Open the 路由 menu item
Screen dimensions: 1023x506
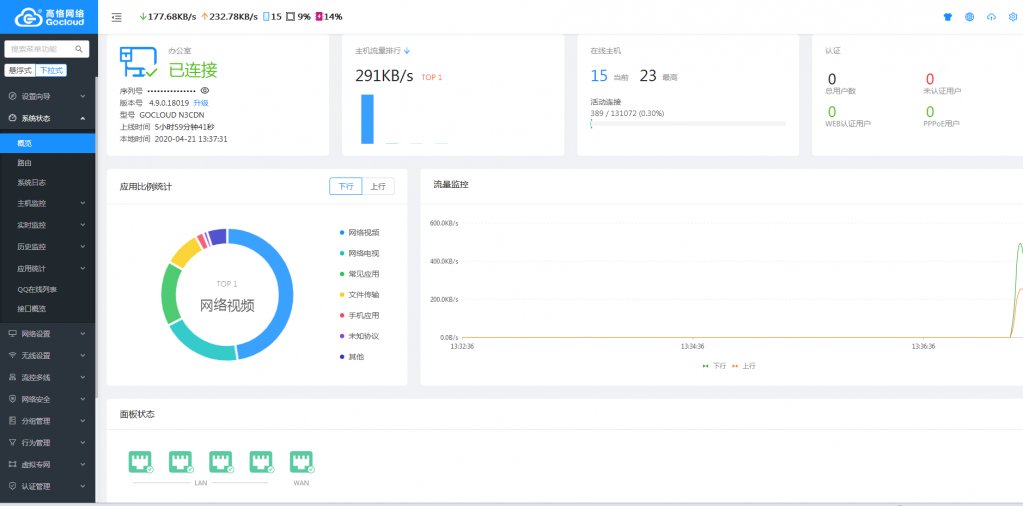tap(25, 161)
